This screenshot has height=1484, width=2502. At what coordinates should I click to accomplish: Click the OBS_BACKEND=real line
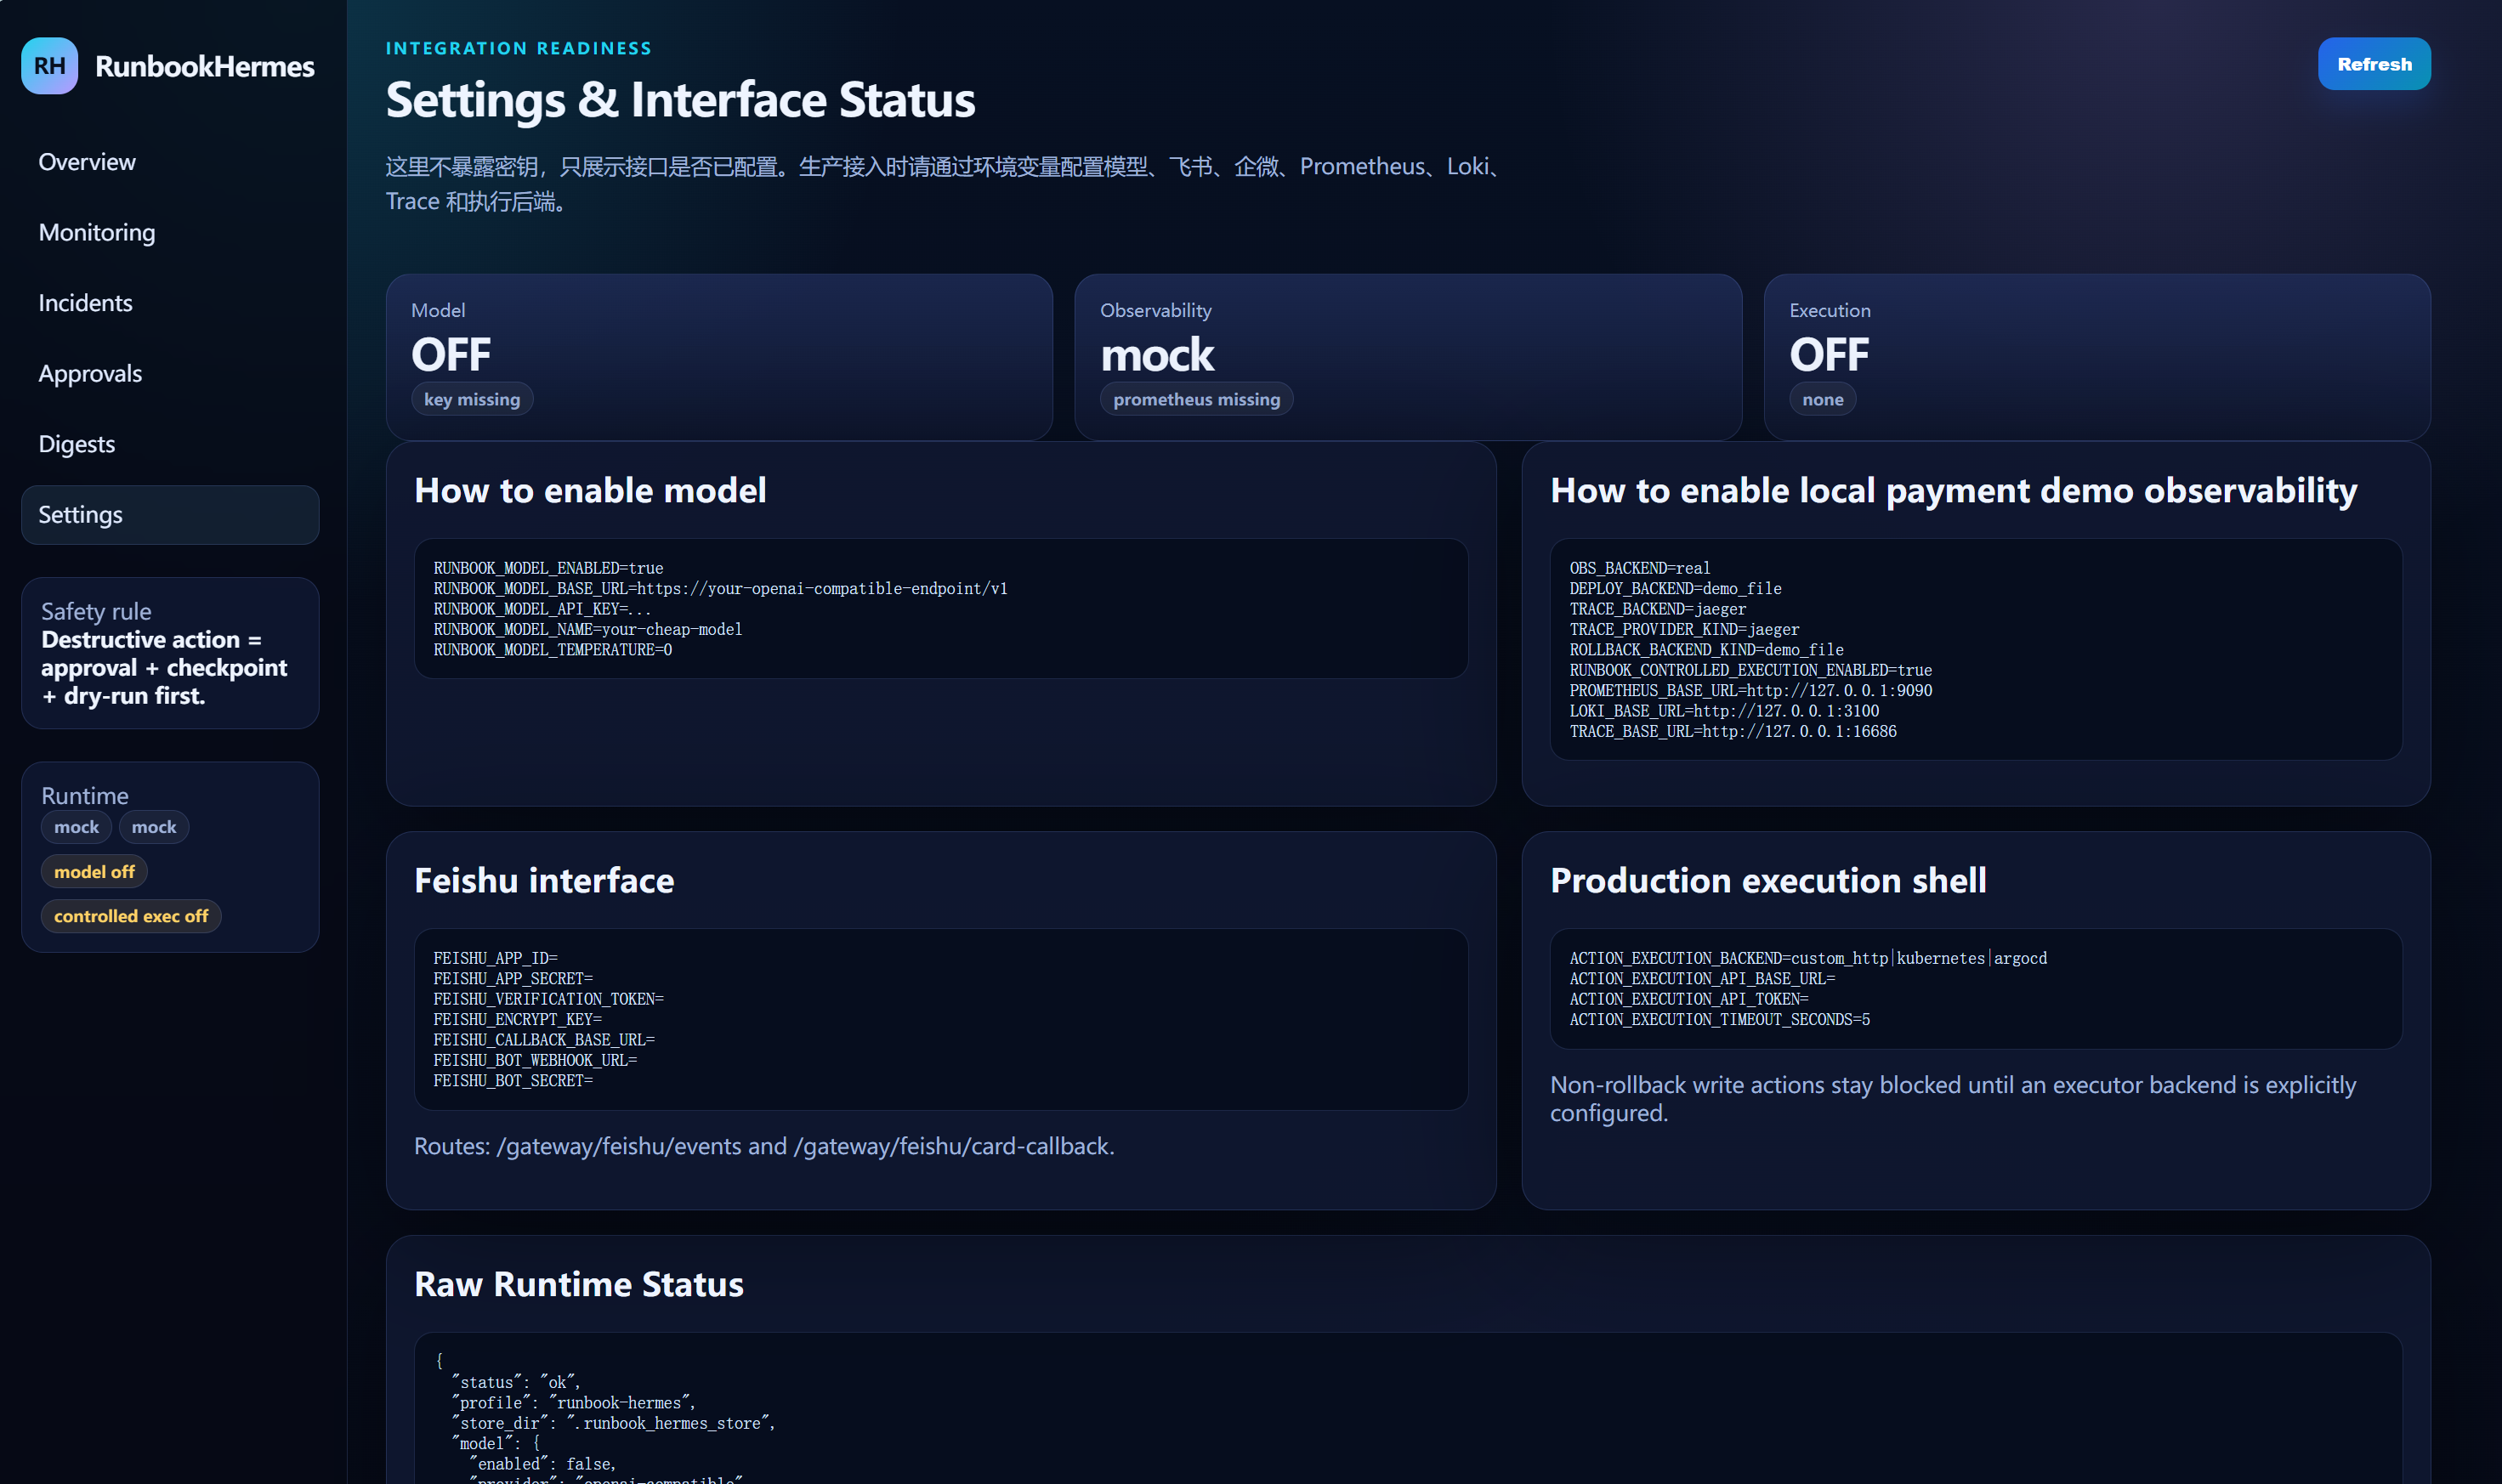click(1640, 568)
